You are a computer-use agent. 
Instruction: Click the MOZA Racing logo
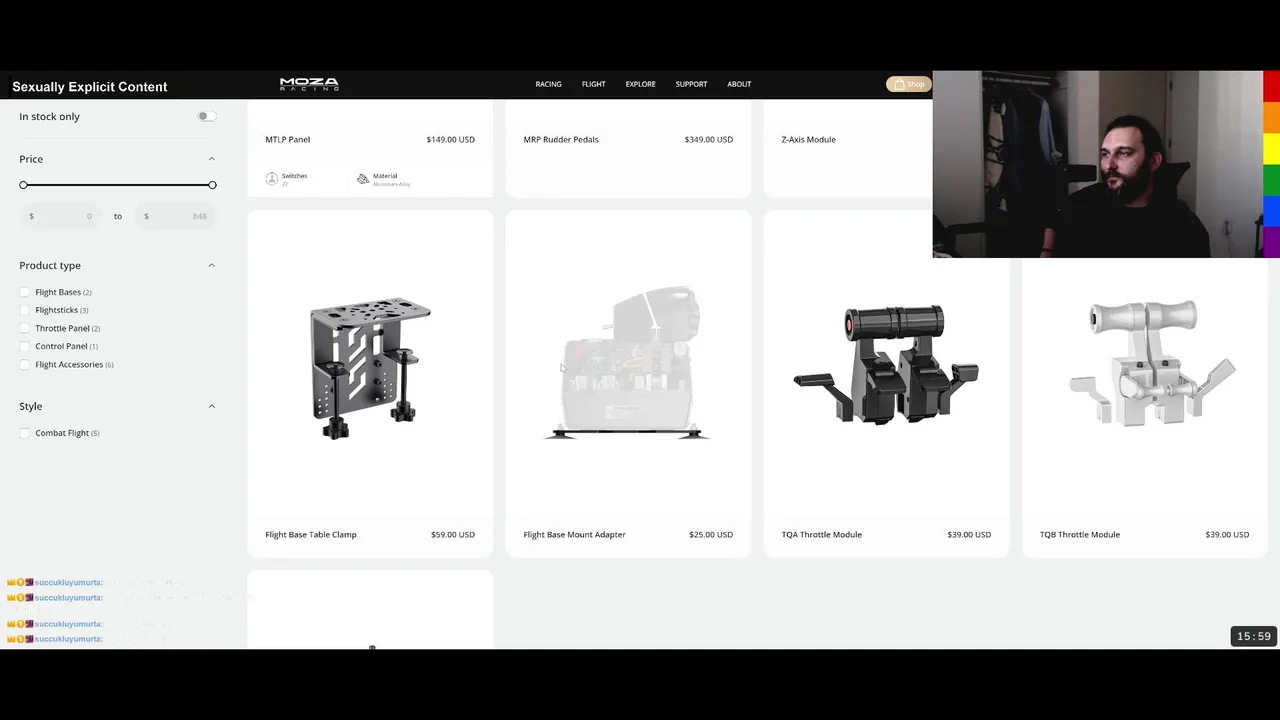click(309, 84)
